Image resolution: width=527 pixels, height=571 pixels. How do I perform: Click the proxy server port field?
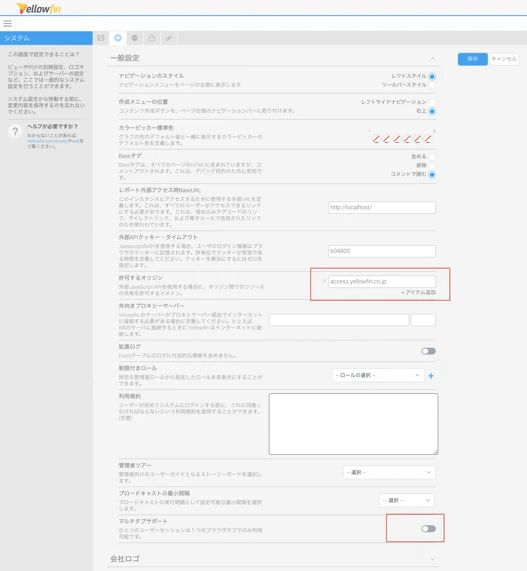(x=423, y=320)
